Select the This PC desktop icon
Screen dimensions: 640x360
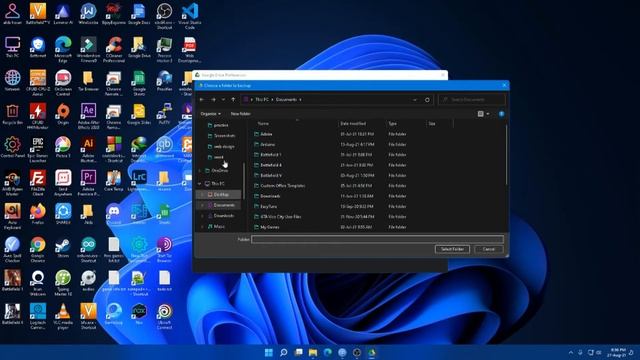[x=12, y=47]
